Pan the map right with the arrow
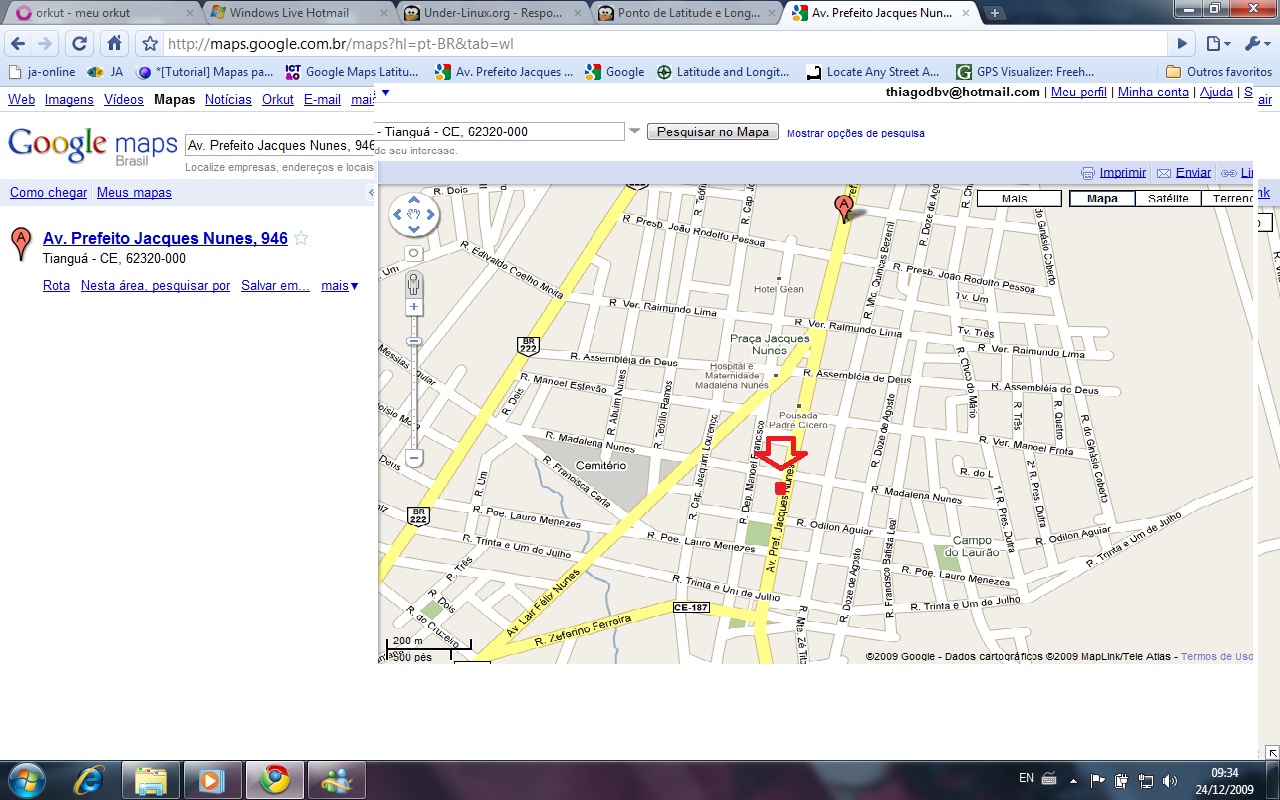The width and height of the screenshot is (1280, 800). [430, 214]
